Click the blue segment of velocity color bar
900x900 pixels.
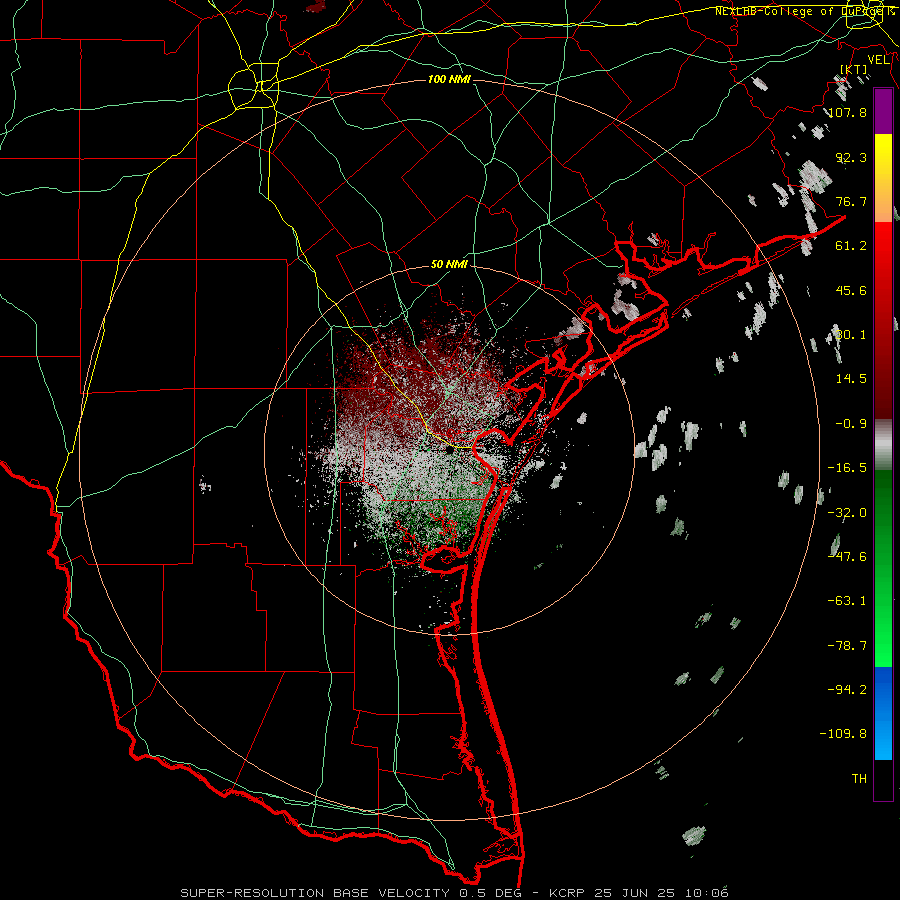click(883, 713)
